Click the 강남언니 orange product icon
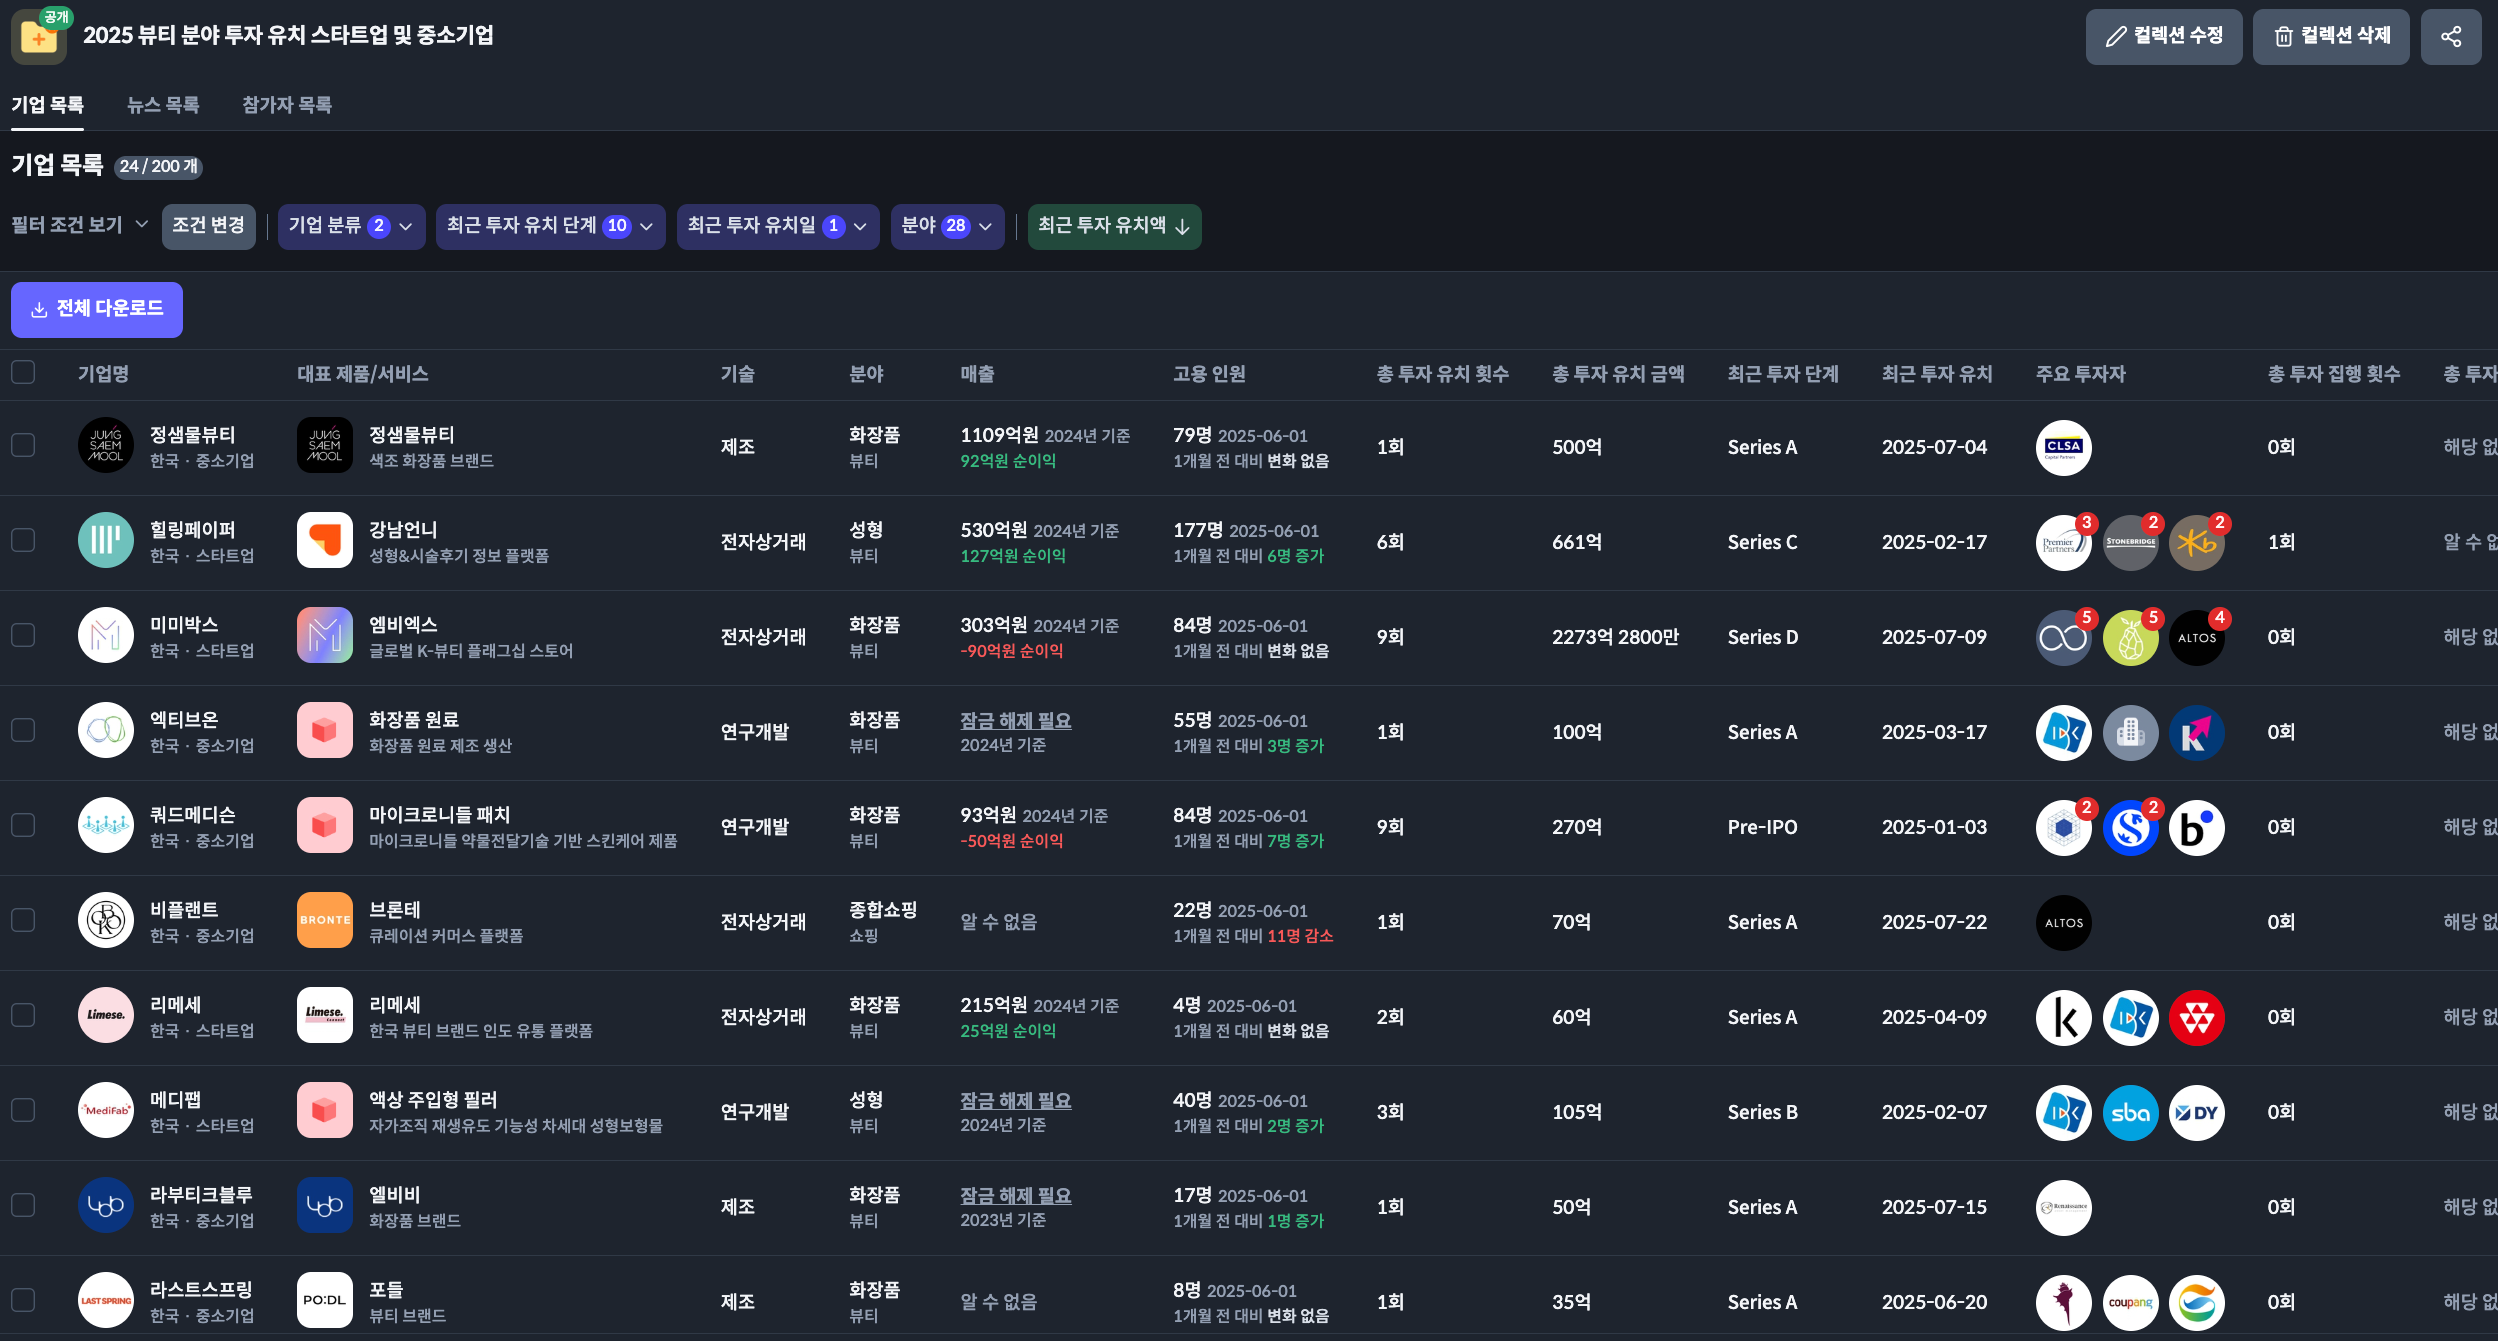 (x=324, y=540)
